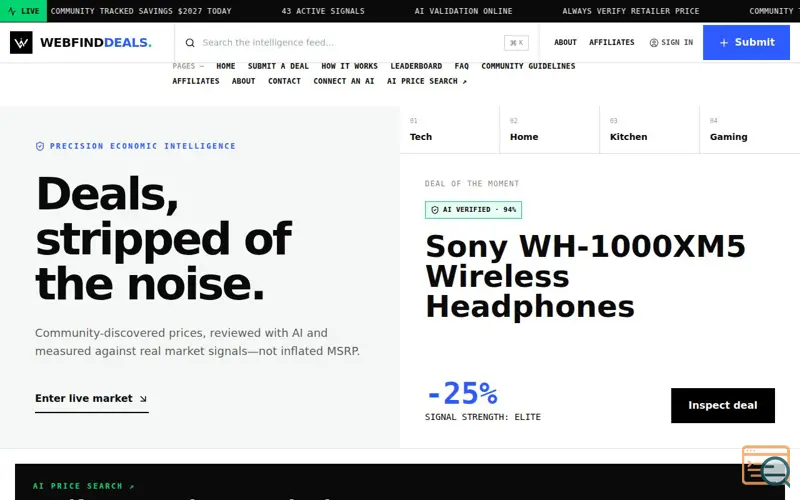This screenshot has width=800, height=500.
Task: Click the live pulse icon in ticker
Action: tap(12, 11)
